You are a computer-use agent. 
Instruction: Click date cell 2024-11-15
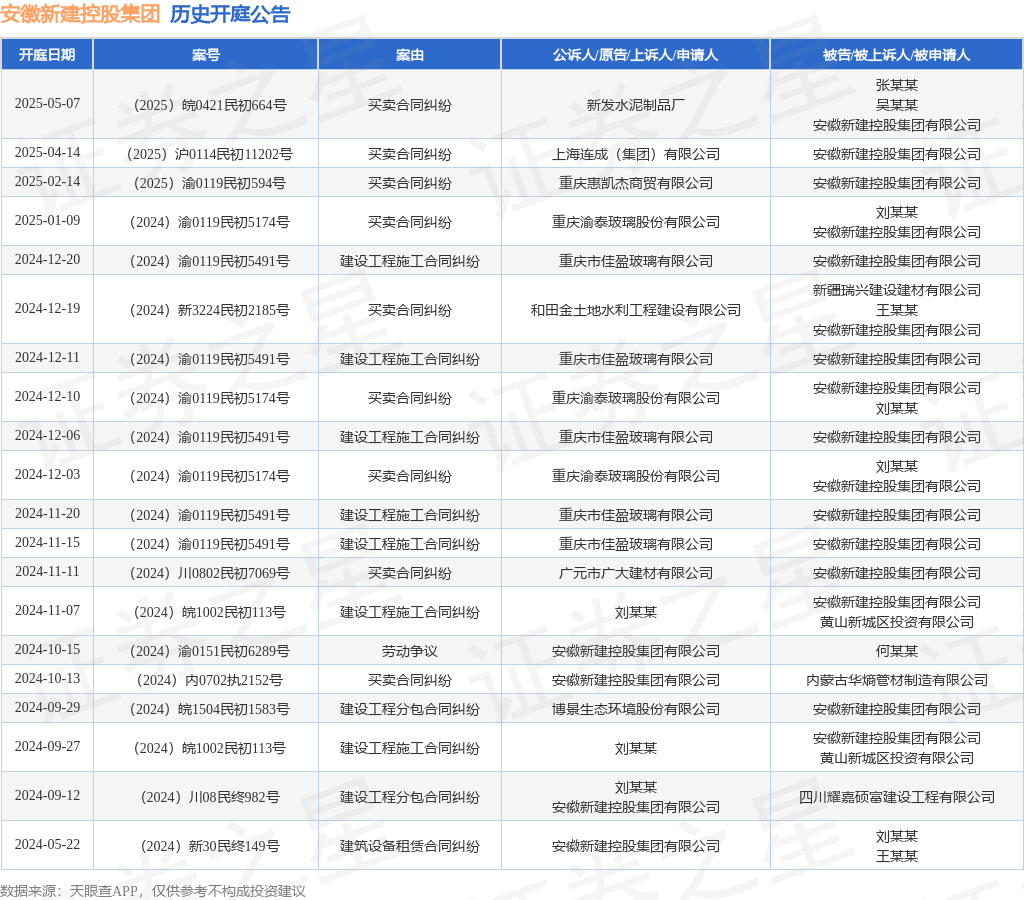47,543
